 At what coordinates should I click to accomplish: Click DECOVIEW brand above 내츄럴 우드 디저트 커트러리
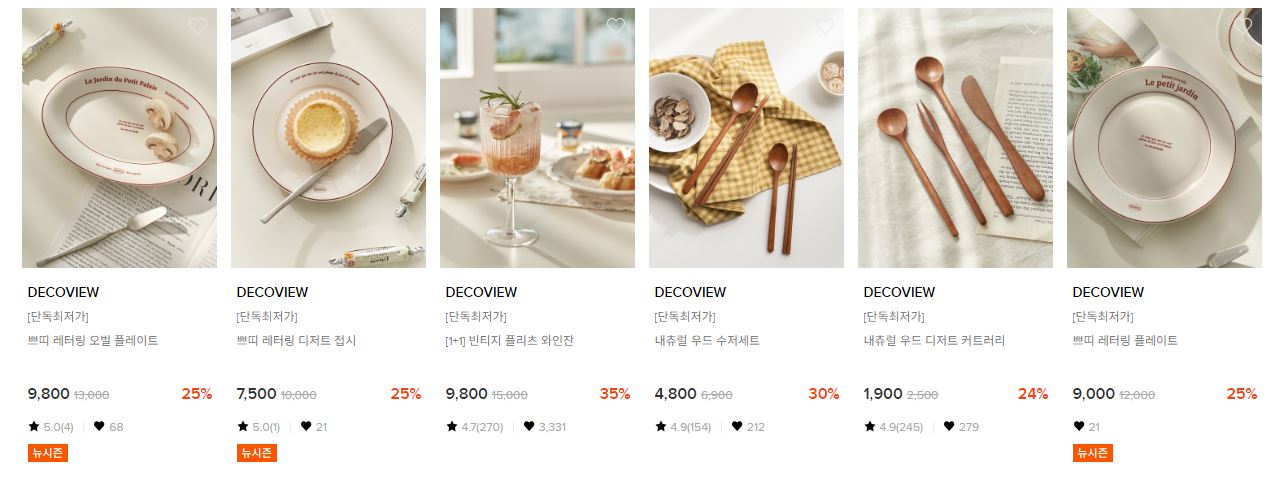pyautogui.click(x=899, y=292)
